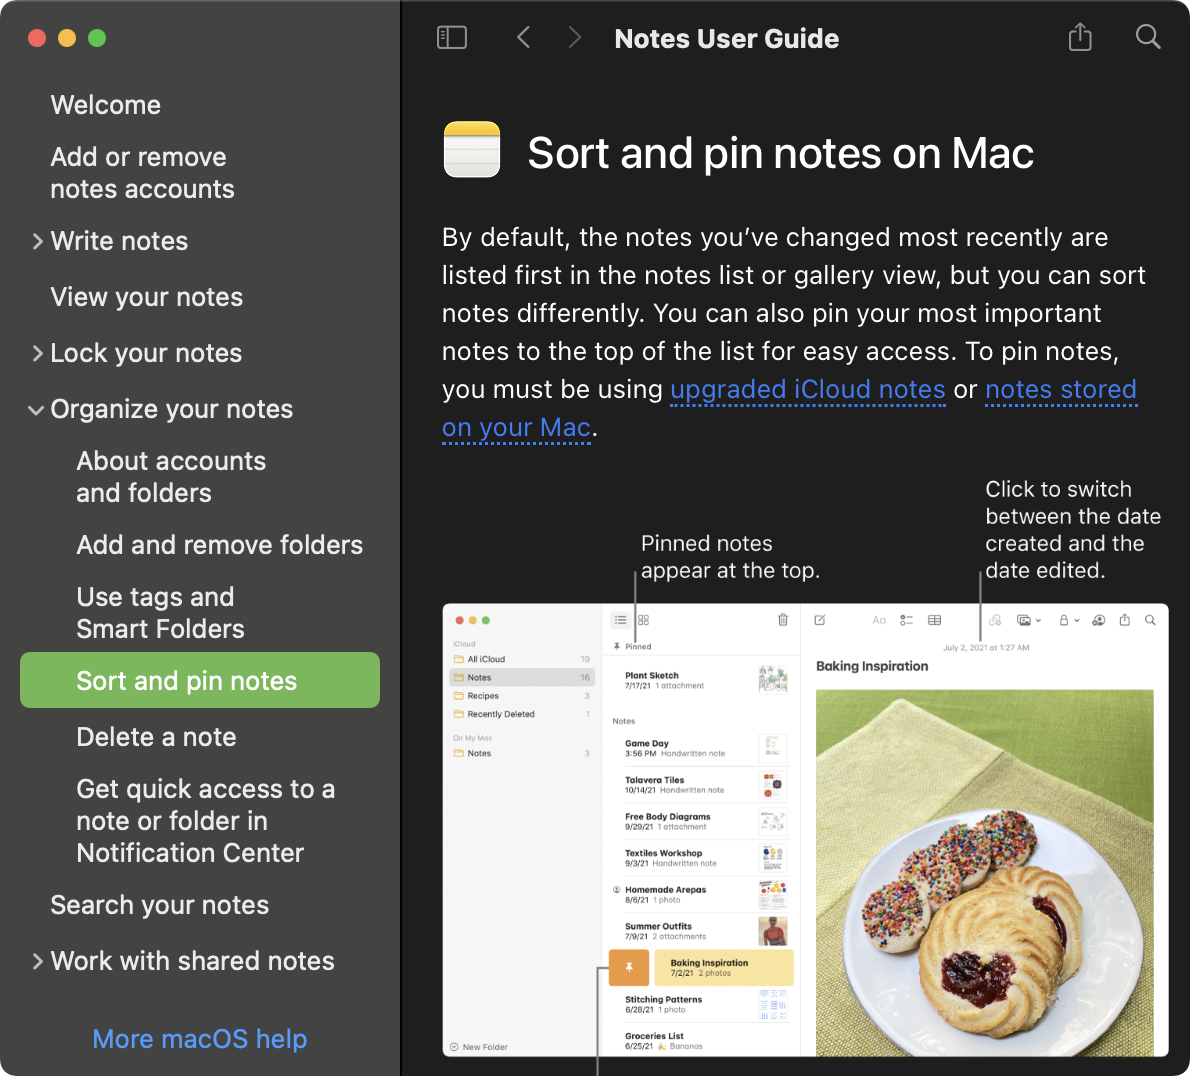Go forward with the right chevron

tap(575, 37)
